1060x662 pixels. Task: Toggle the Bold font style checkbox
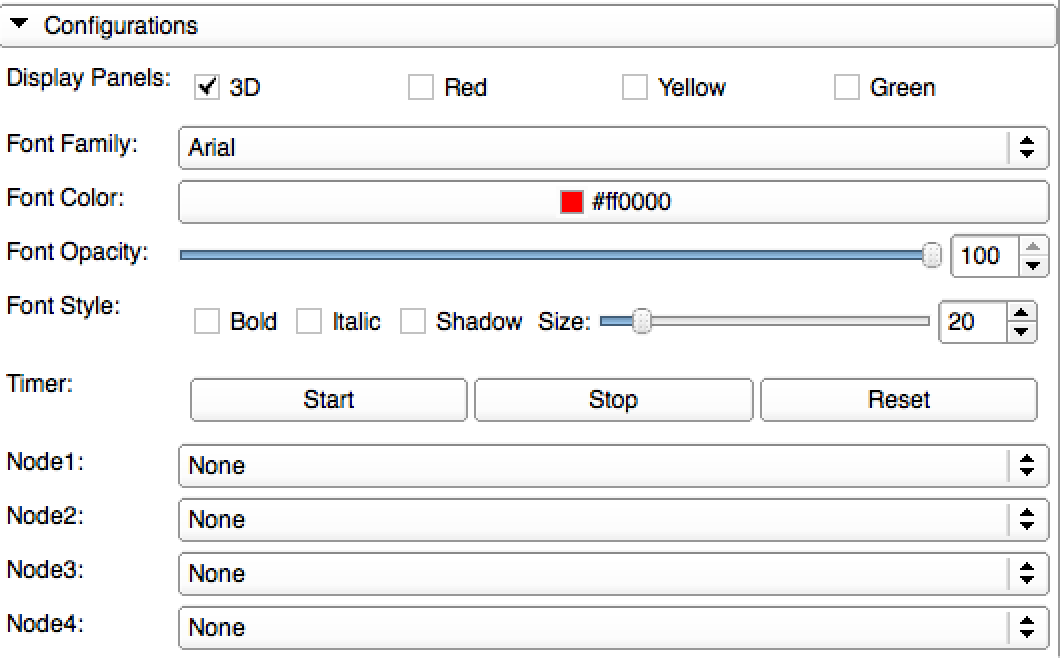207,322
